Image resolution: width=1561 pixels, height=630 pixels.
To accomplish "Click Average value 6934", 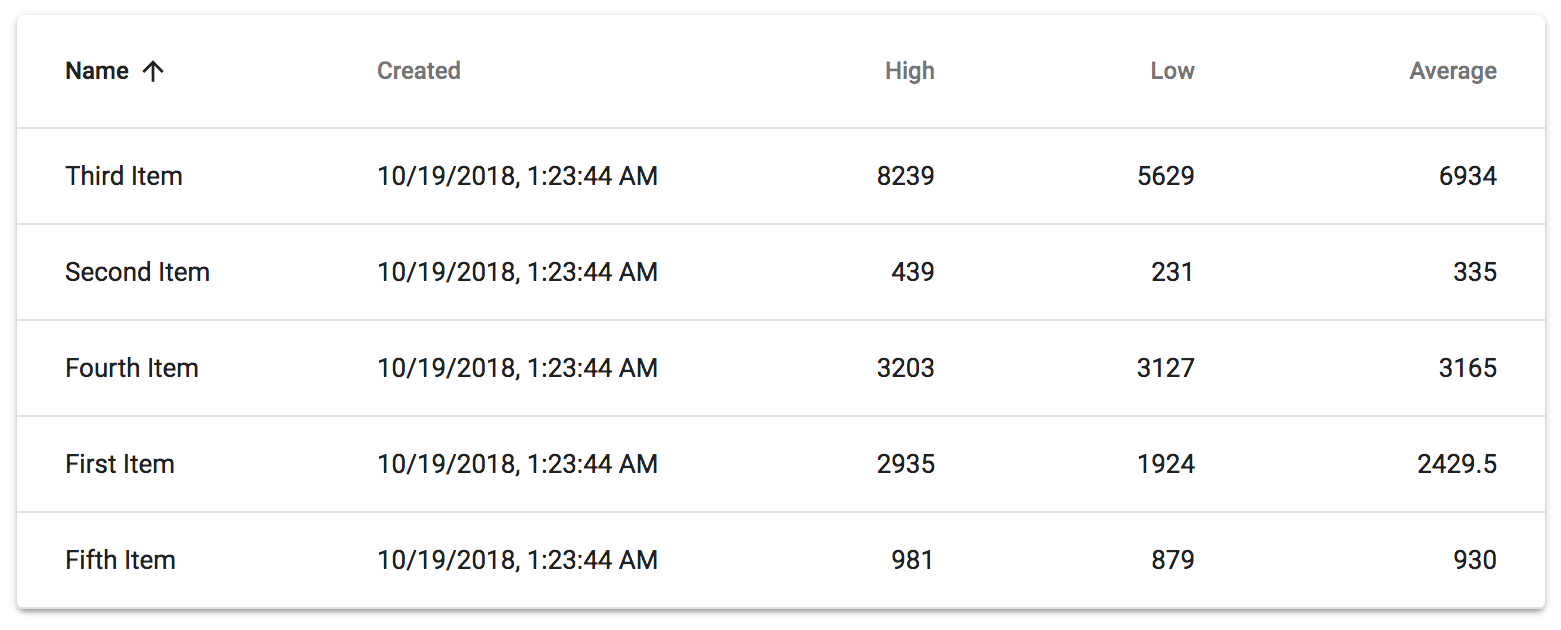I will [1467, 177].
